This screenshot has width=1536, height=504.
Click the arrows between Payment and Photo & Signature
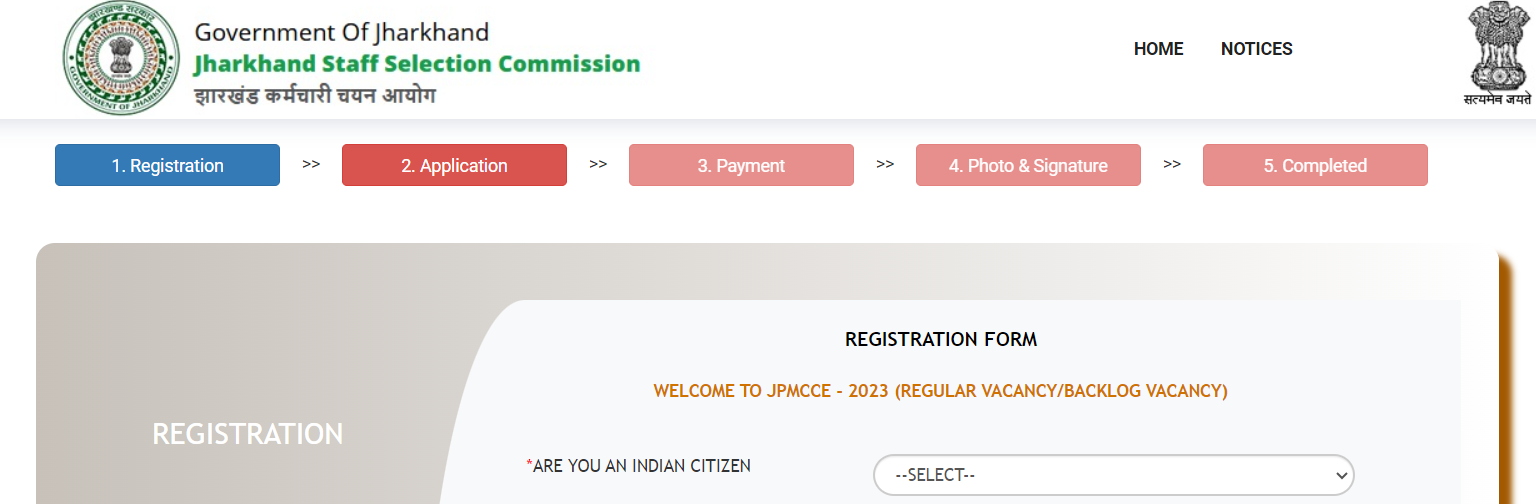pyautogui.click(x=885, y=164)
